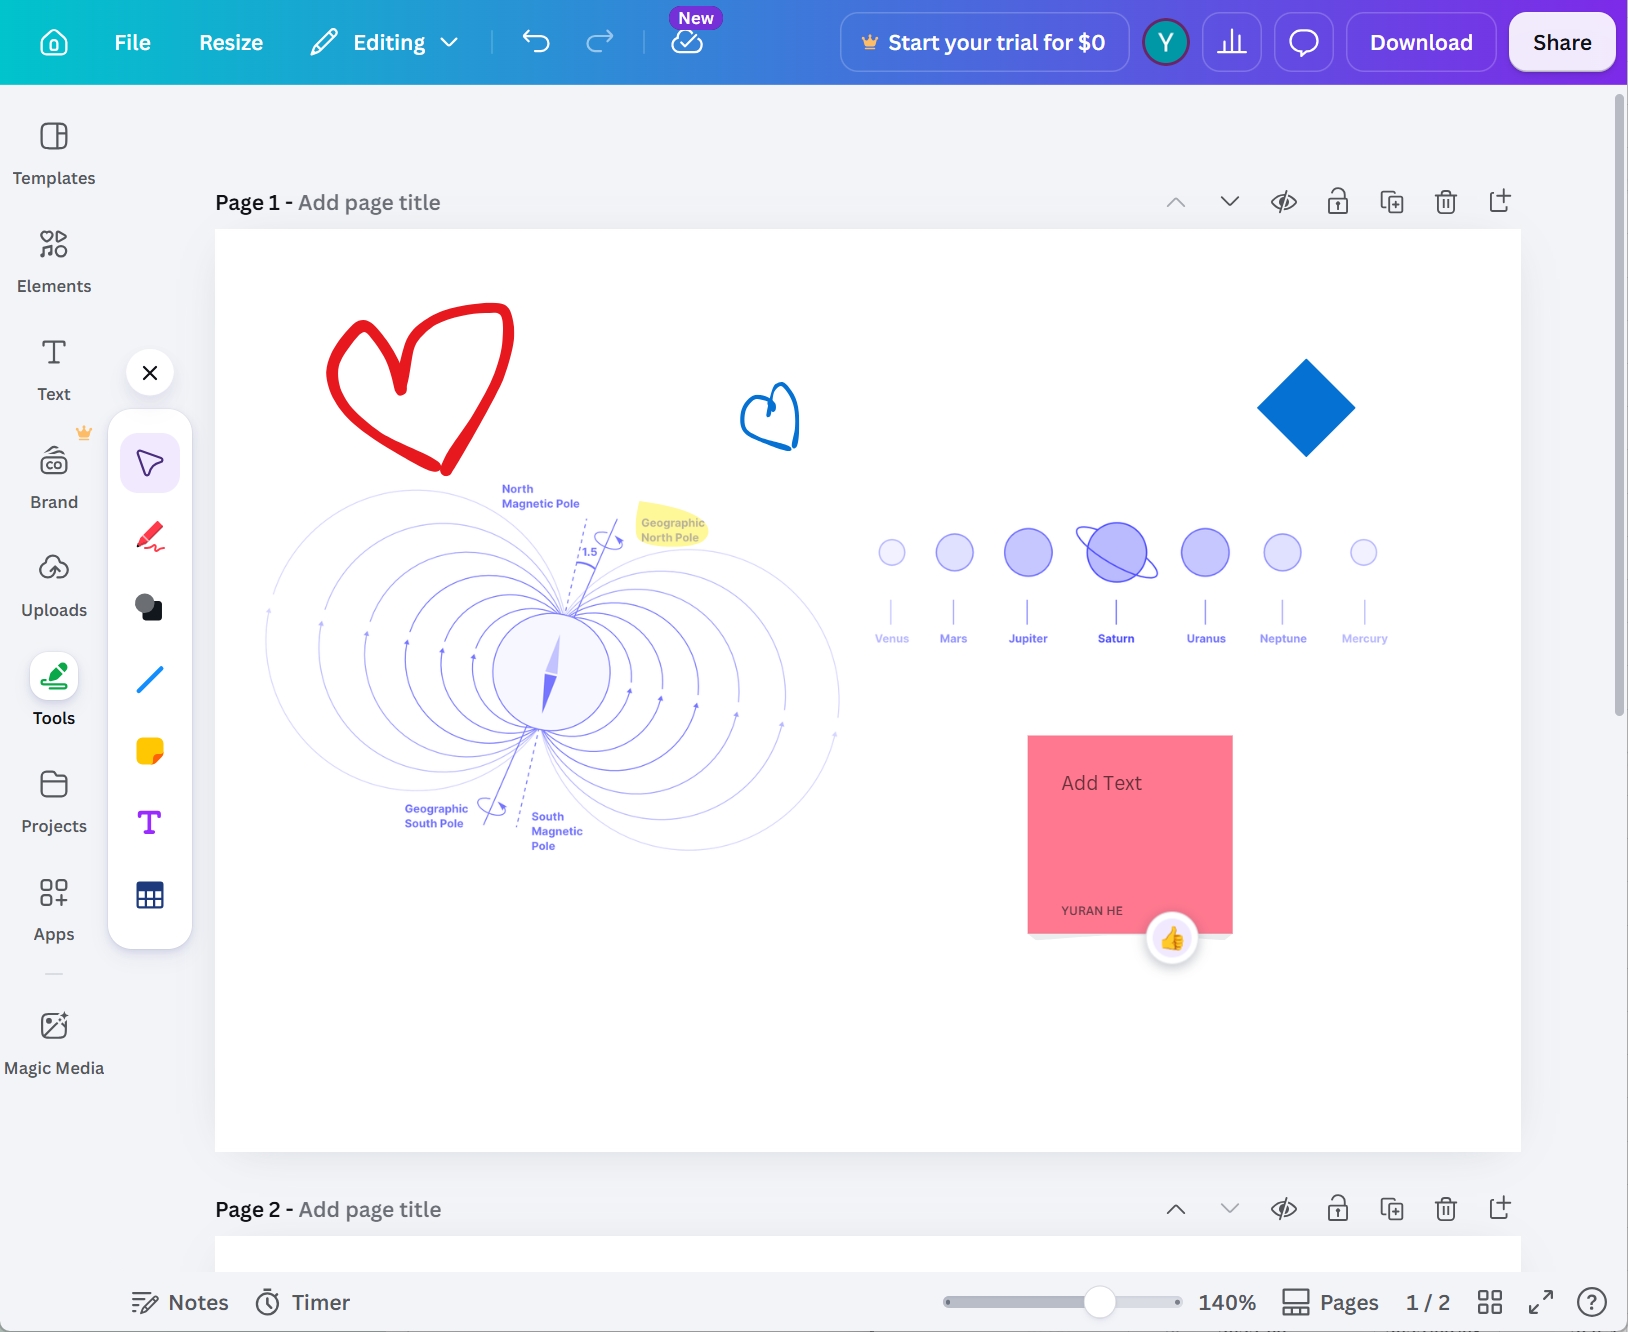Enter fullscreen present mode
The width and height of the screenshot is (1628, 1332).
[1541, 1302]
